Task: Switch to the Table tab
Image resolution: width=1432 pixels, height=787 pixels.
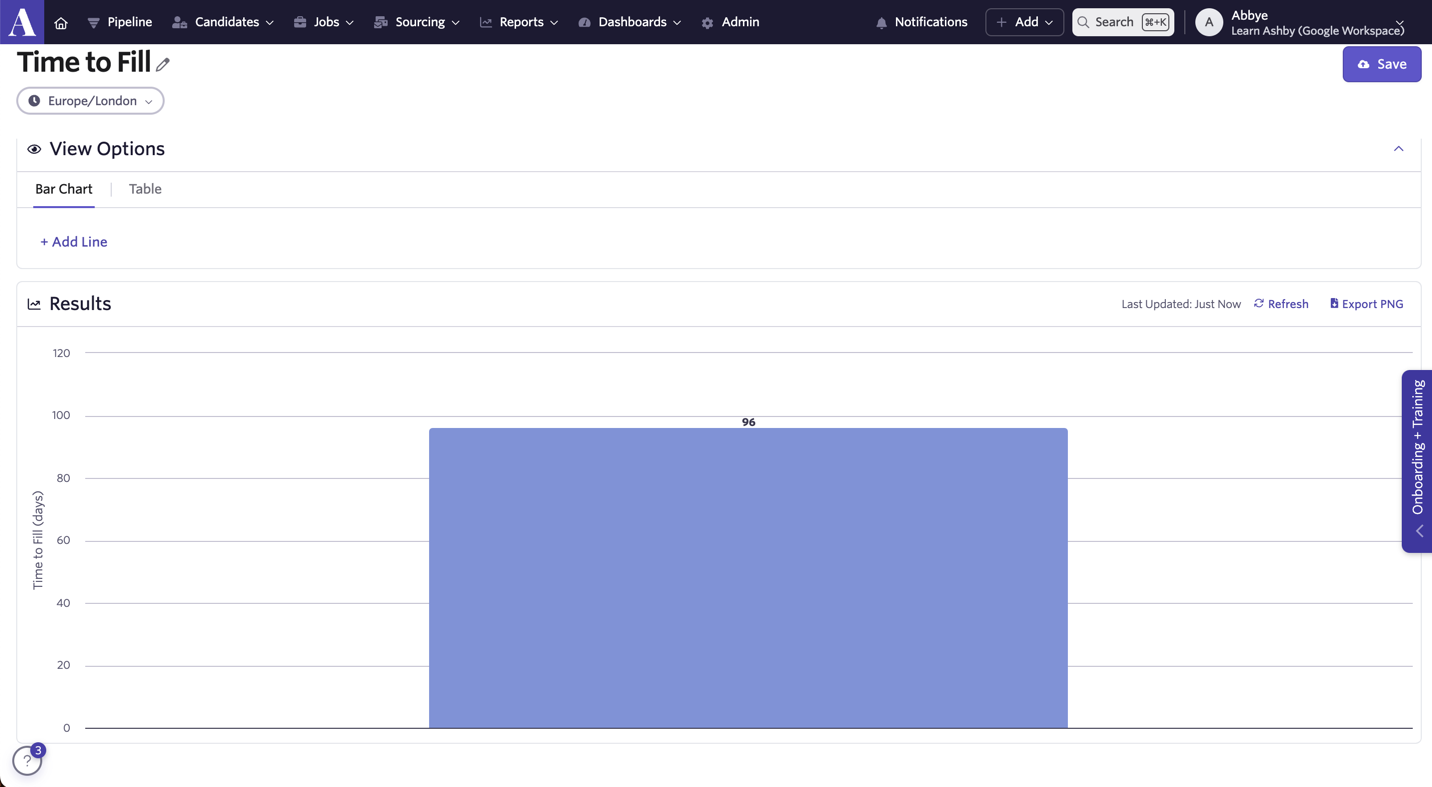Action: click(x=145, y=189)
